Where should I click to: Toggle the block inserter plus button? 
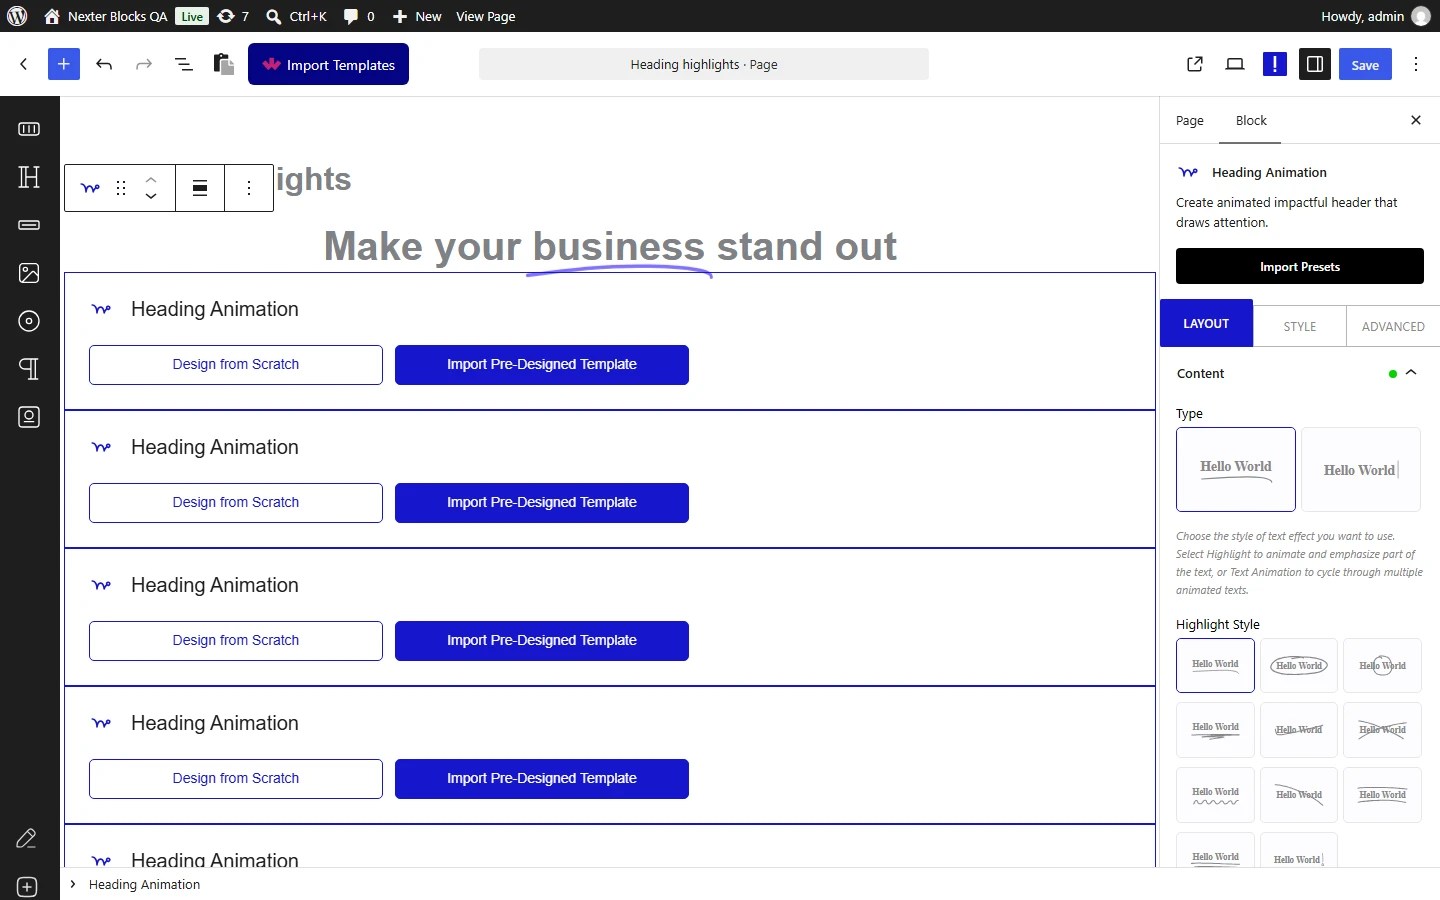[64, 64]
